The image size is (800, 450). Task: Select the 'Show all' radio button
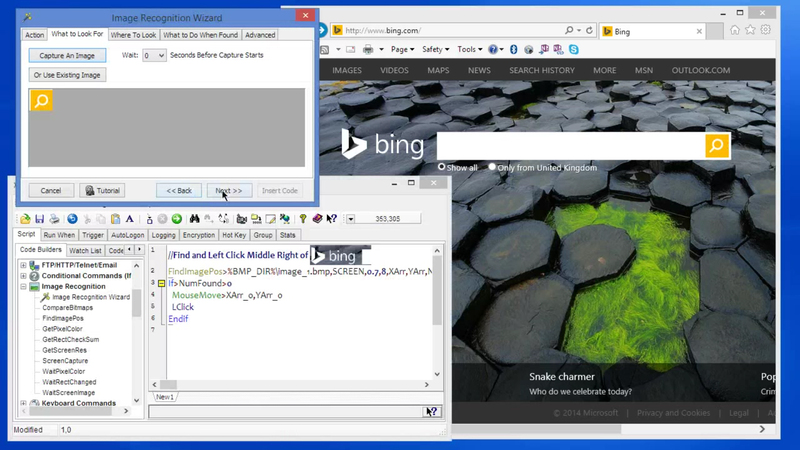pyautogui.click(x=441, y=167)
